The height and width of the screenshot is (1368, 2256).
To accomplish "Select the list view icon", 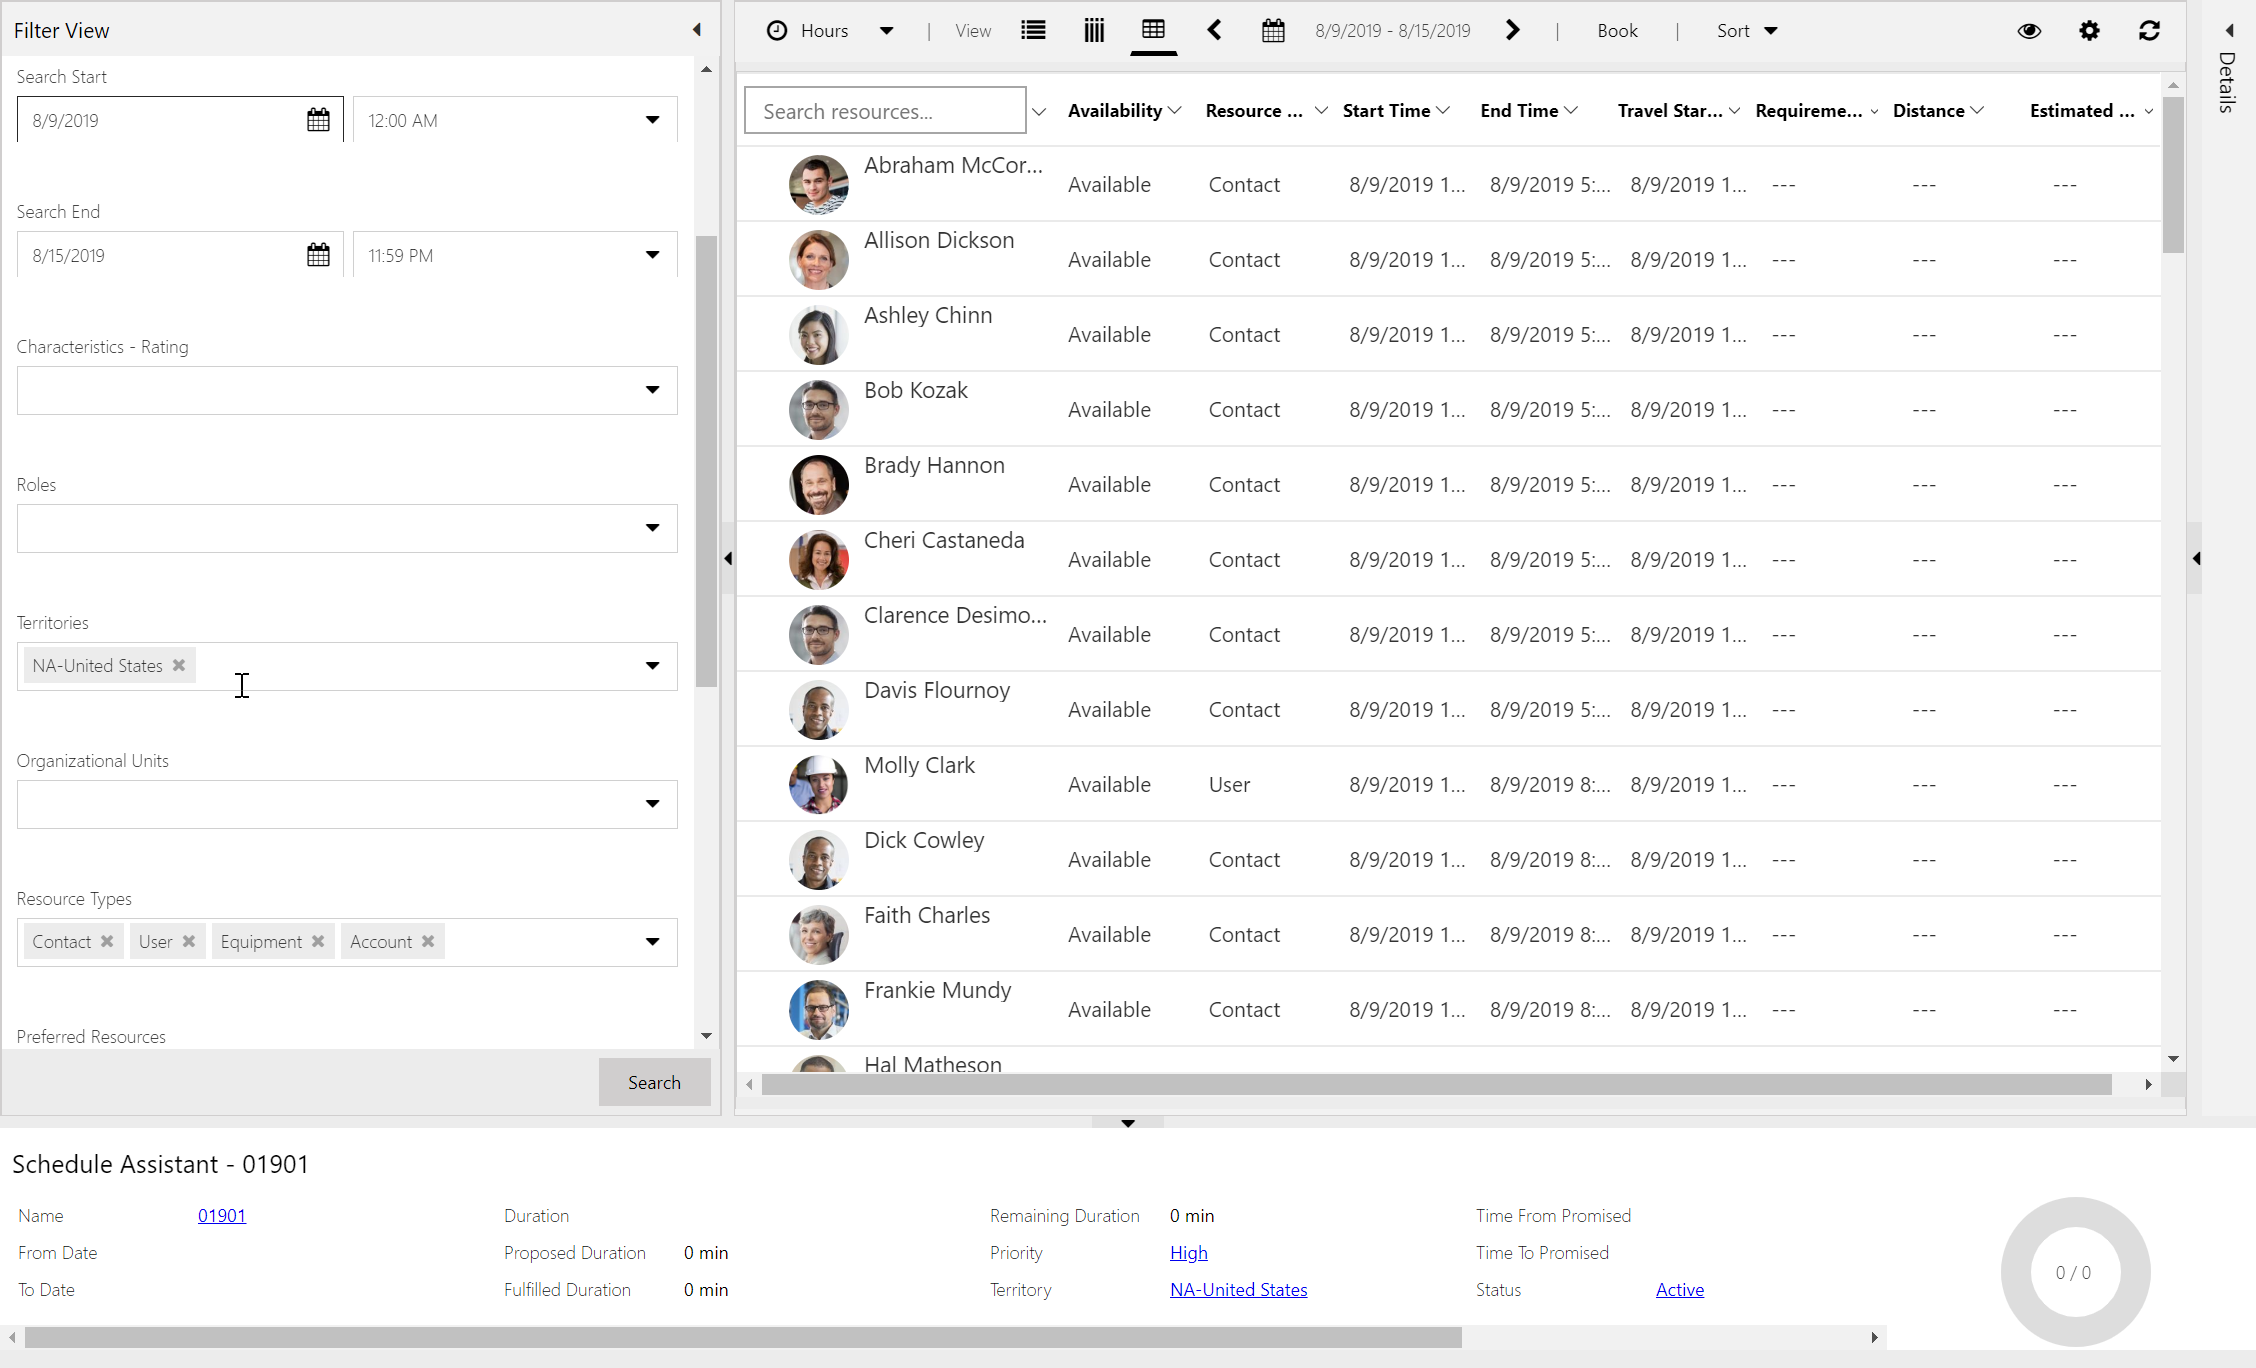I will pos(1031,31).
